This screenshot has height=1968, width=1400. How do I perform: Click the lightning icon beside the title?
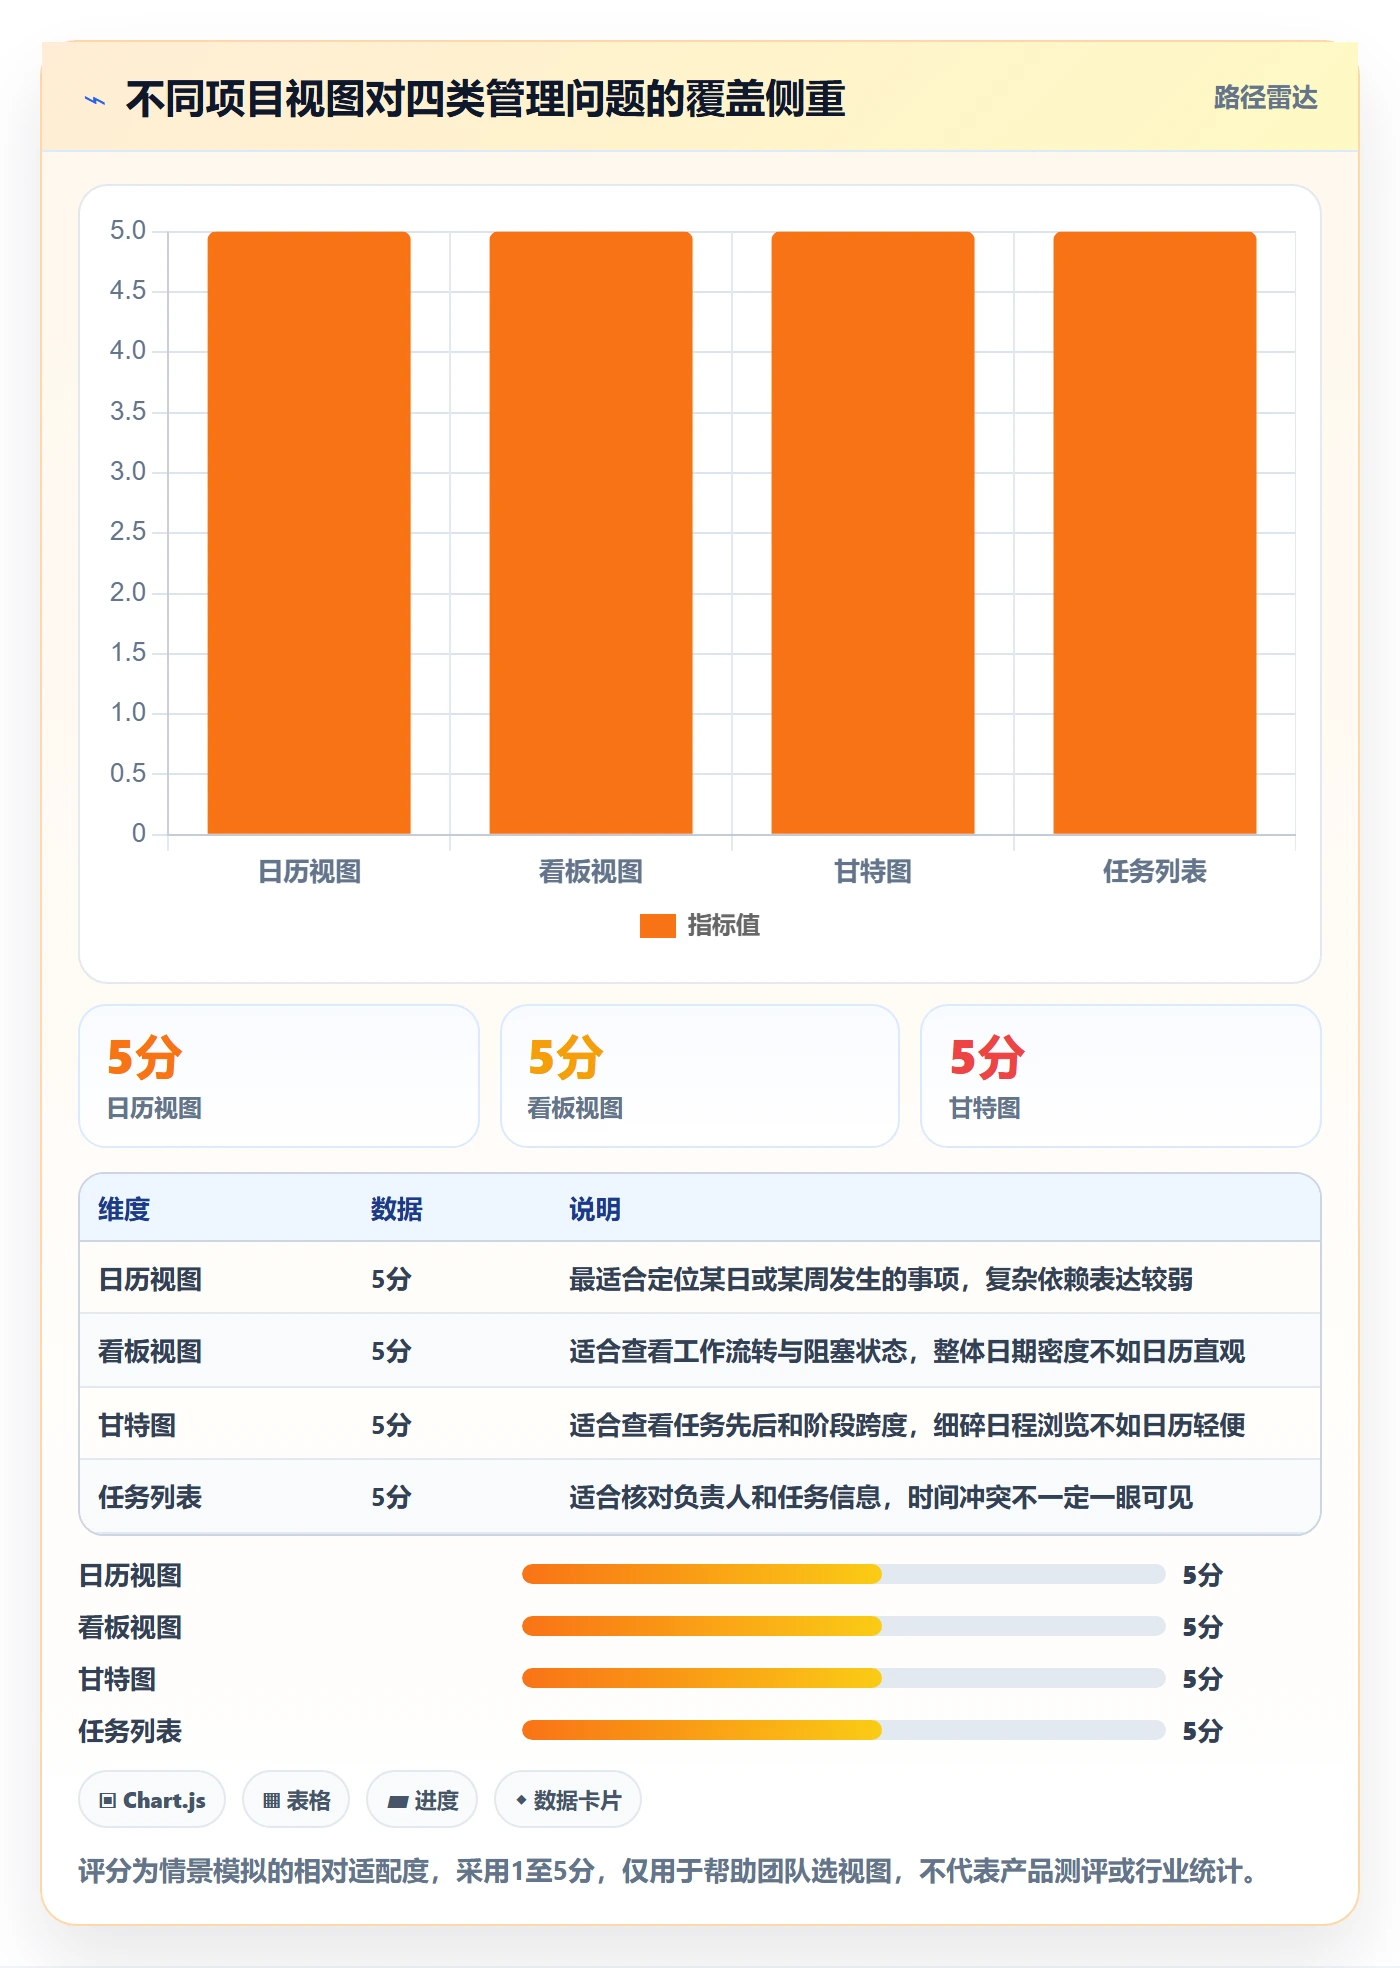point(95,100)
